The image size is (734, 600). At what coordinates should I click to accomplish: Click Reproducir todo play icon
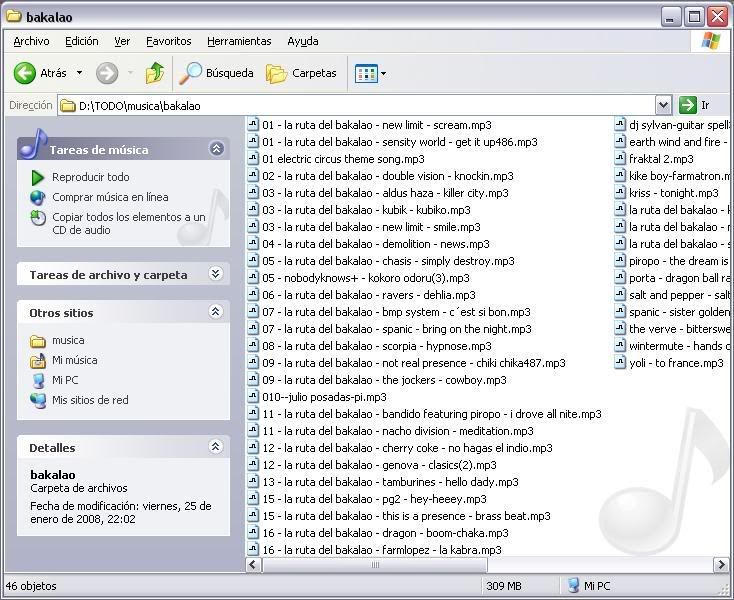[x=37, y=177]
